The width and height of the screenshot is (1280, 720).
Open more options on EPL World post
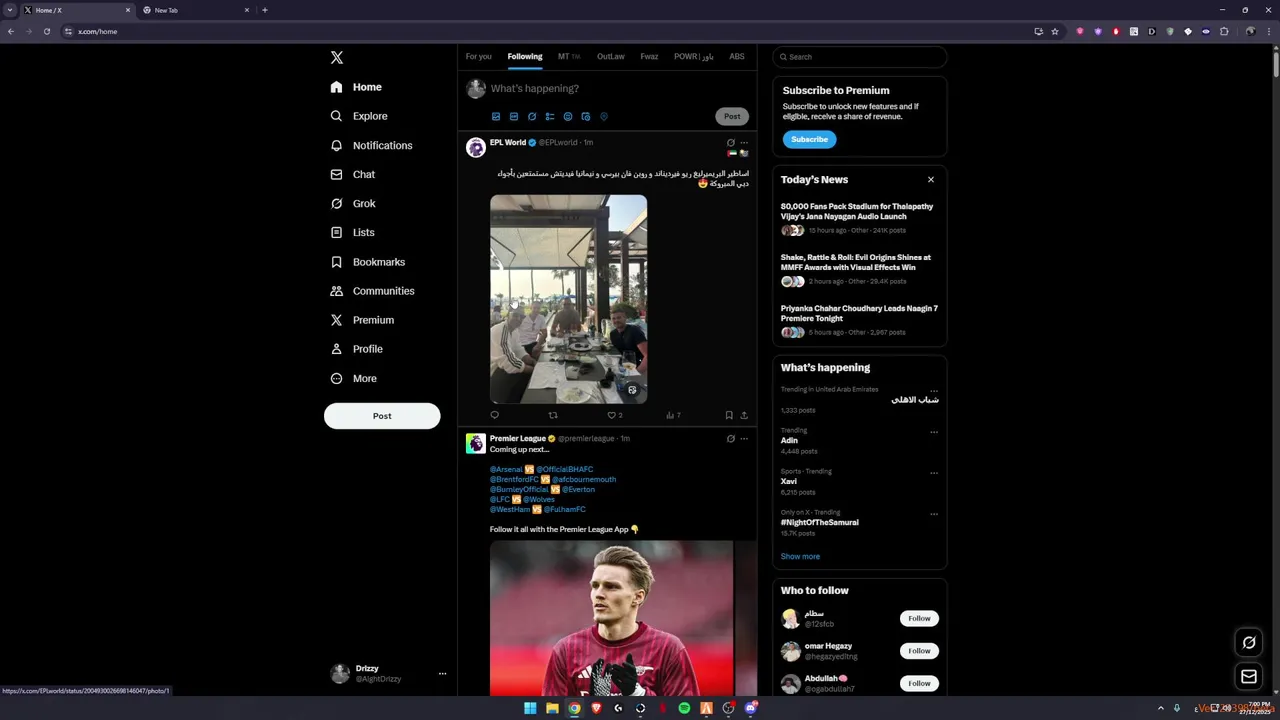744,143
